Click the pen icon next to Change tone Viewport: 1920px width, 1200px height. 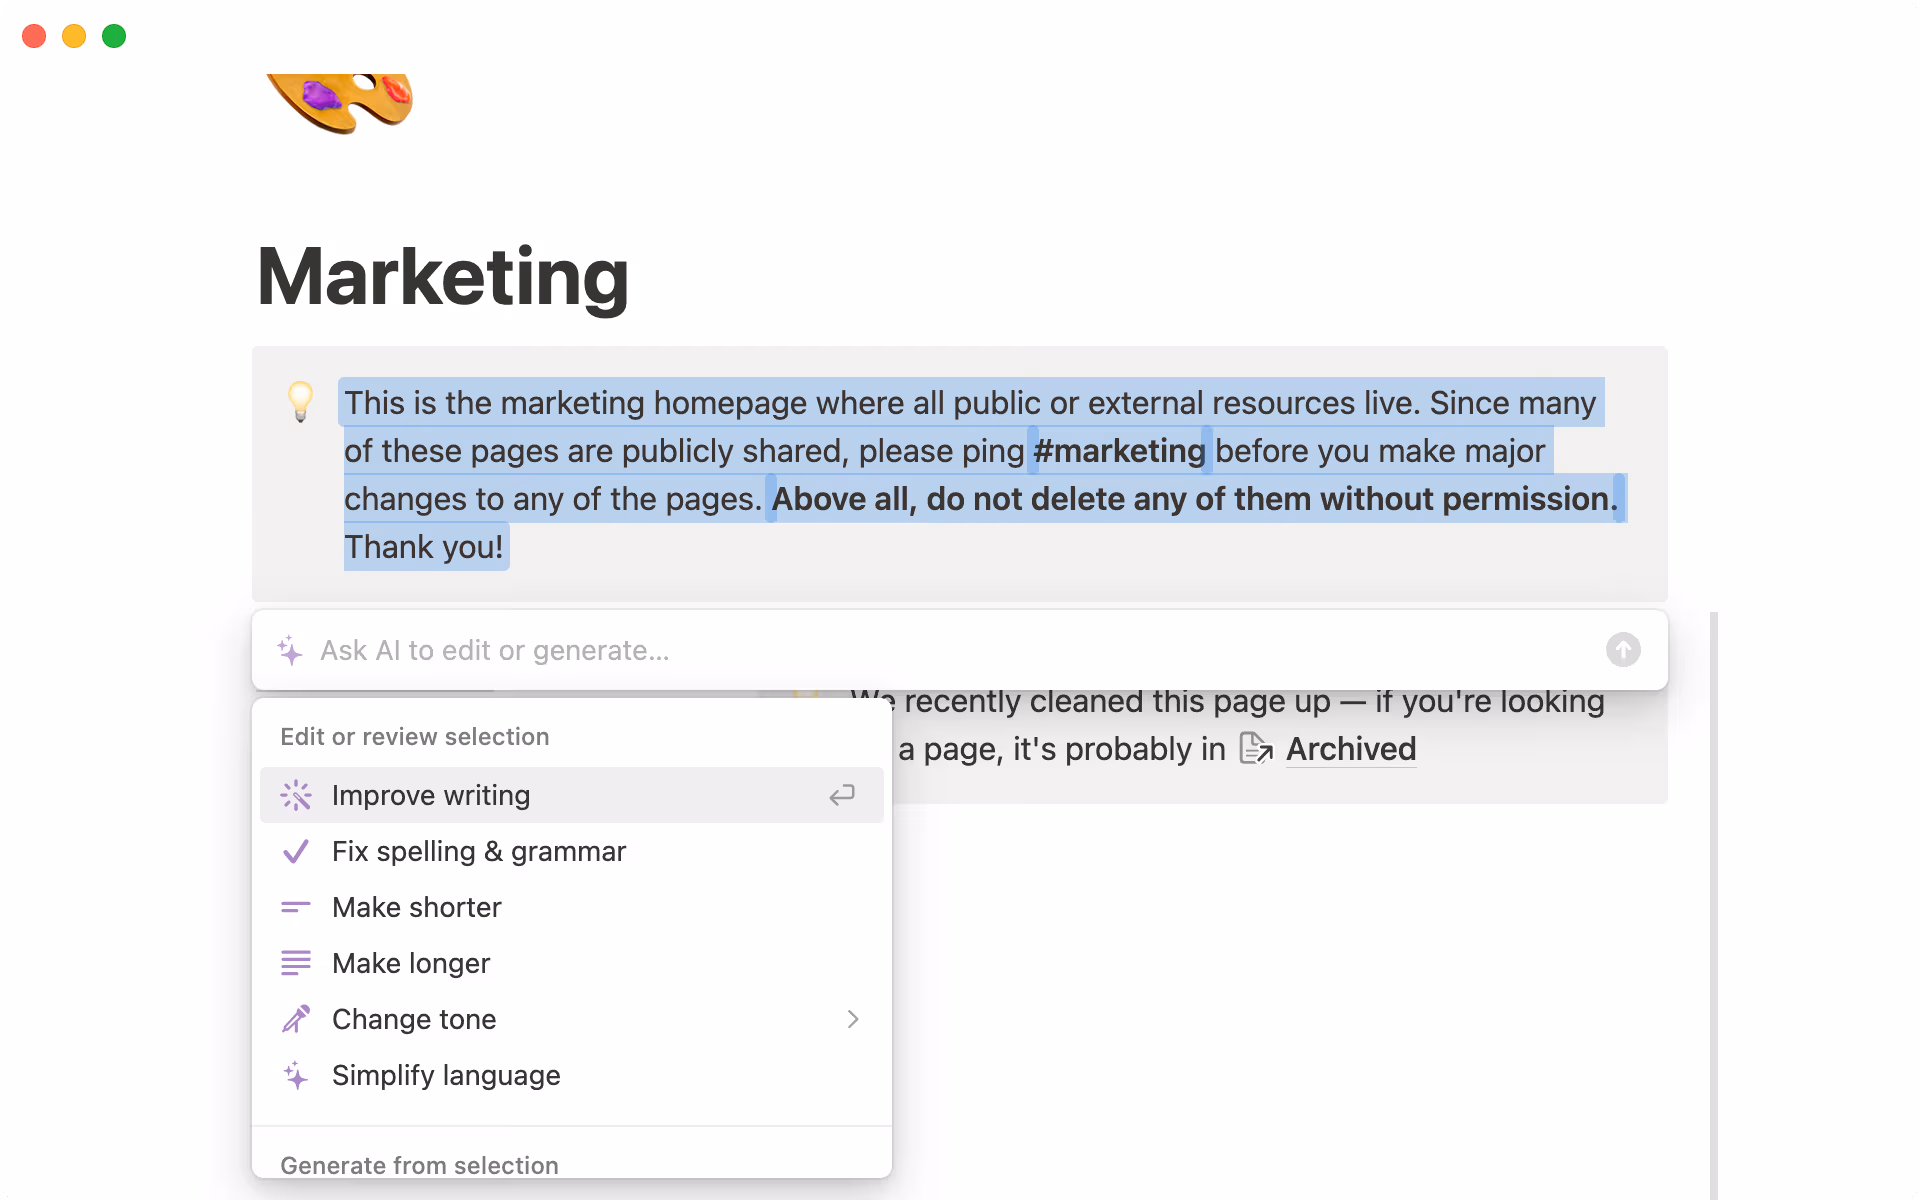pos(296,1019)
